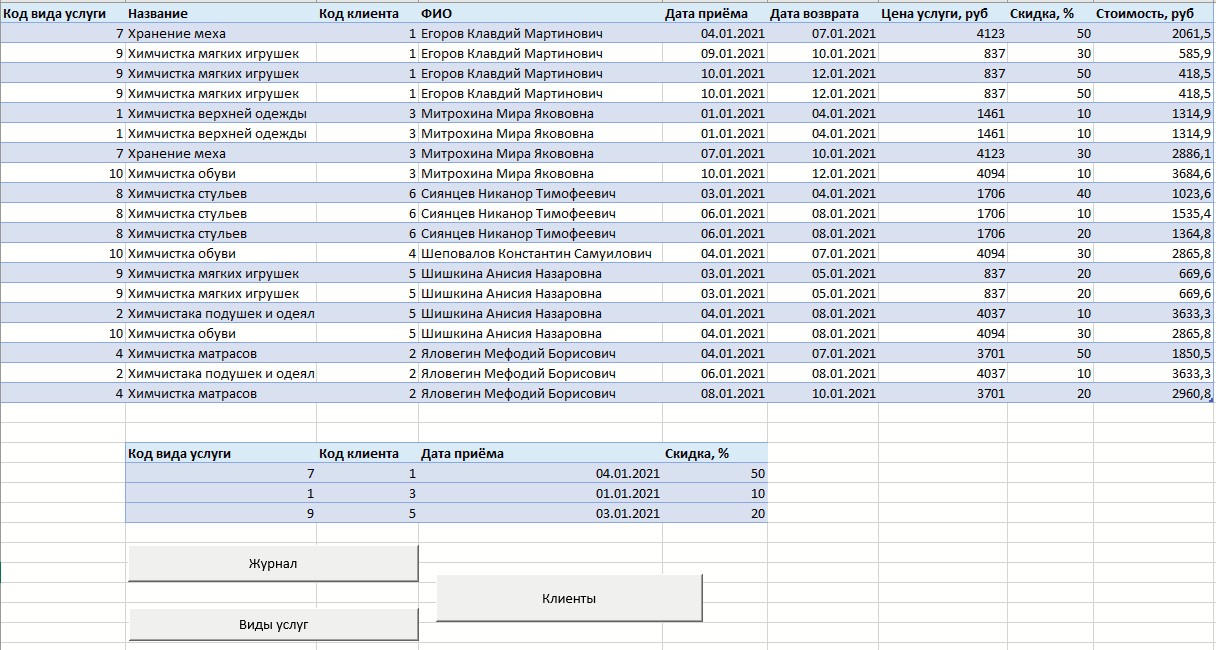Click the Виды услуг button
This screenshot has height=650, width=1216.
273,624
